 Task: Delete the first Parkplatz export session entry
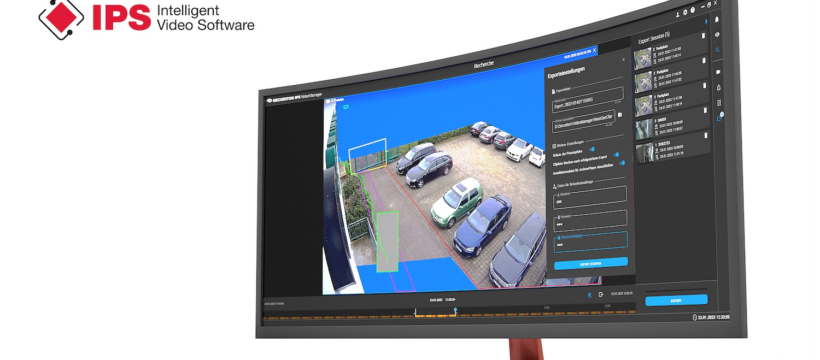[703, 36]
